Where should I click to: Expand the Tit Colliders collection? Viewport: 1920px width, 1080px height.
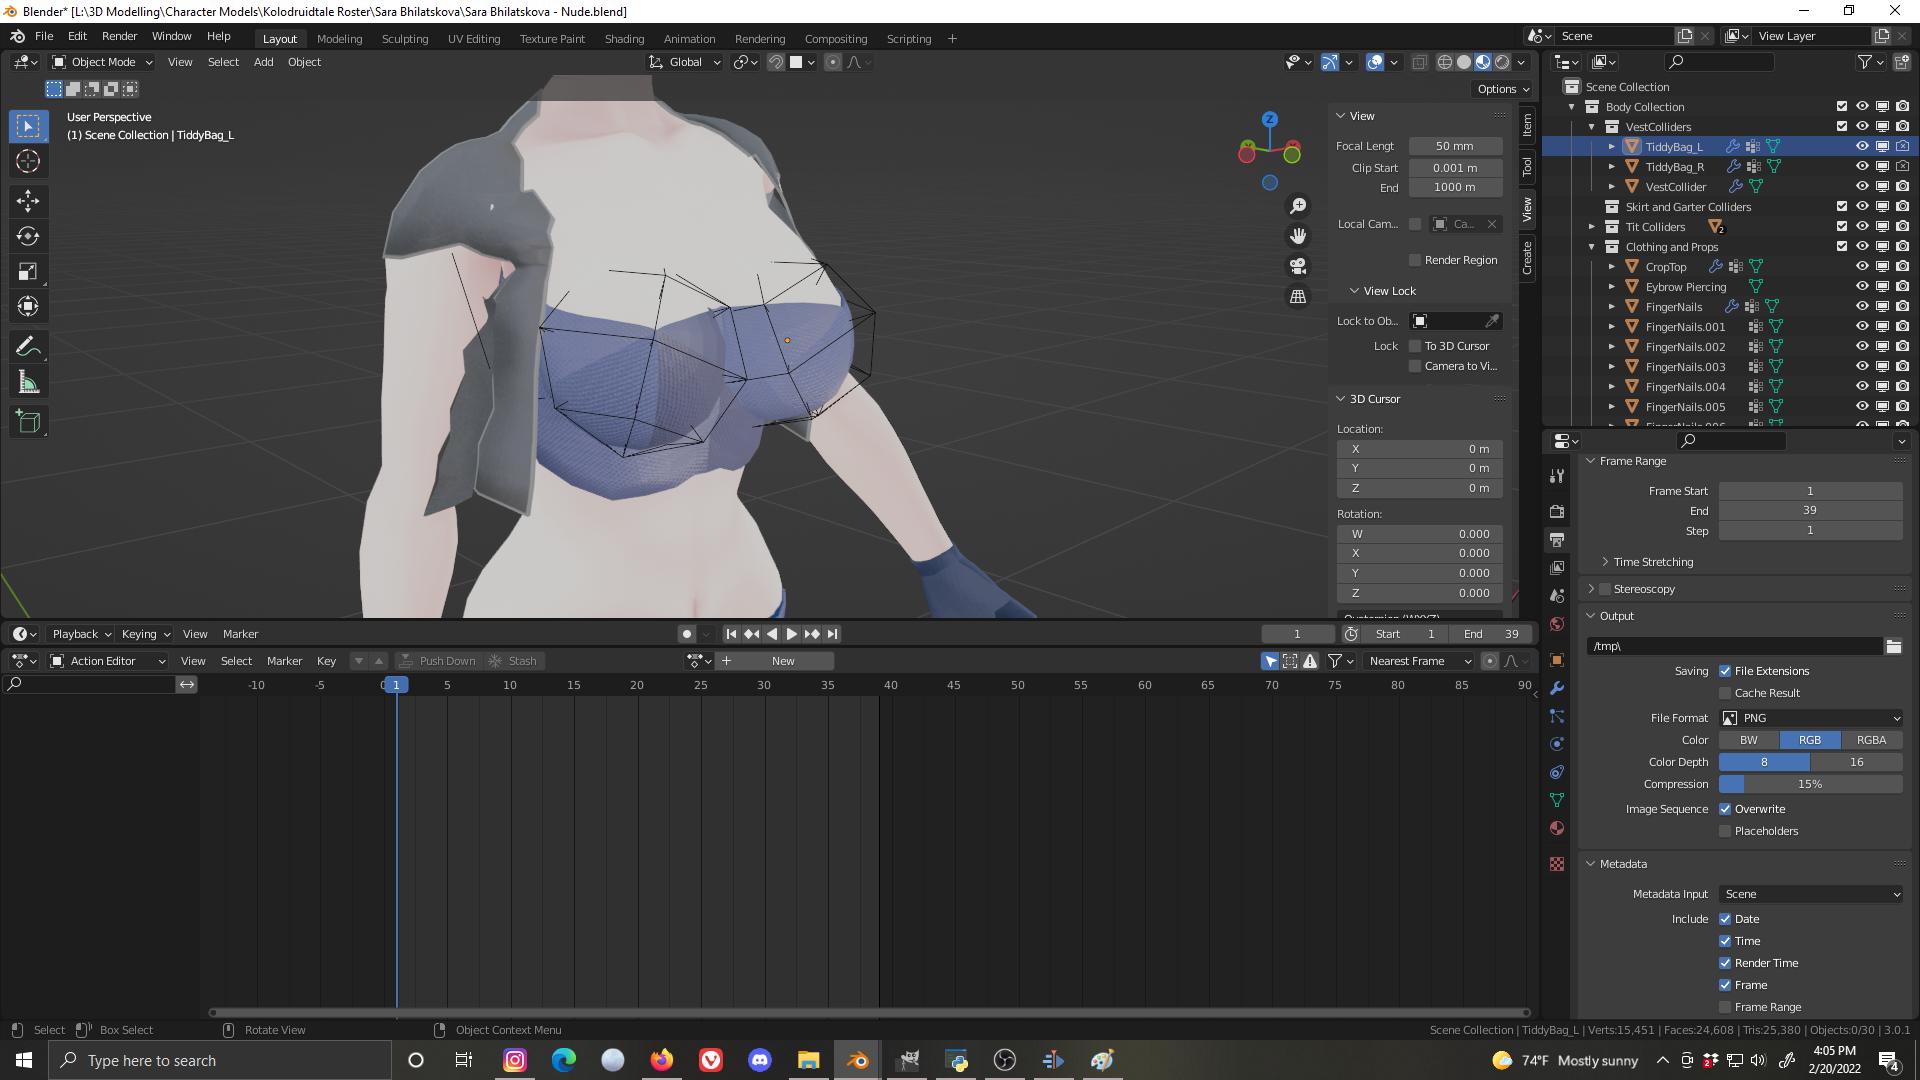click(x=1592, y=227)
